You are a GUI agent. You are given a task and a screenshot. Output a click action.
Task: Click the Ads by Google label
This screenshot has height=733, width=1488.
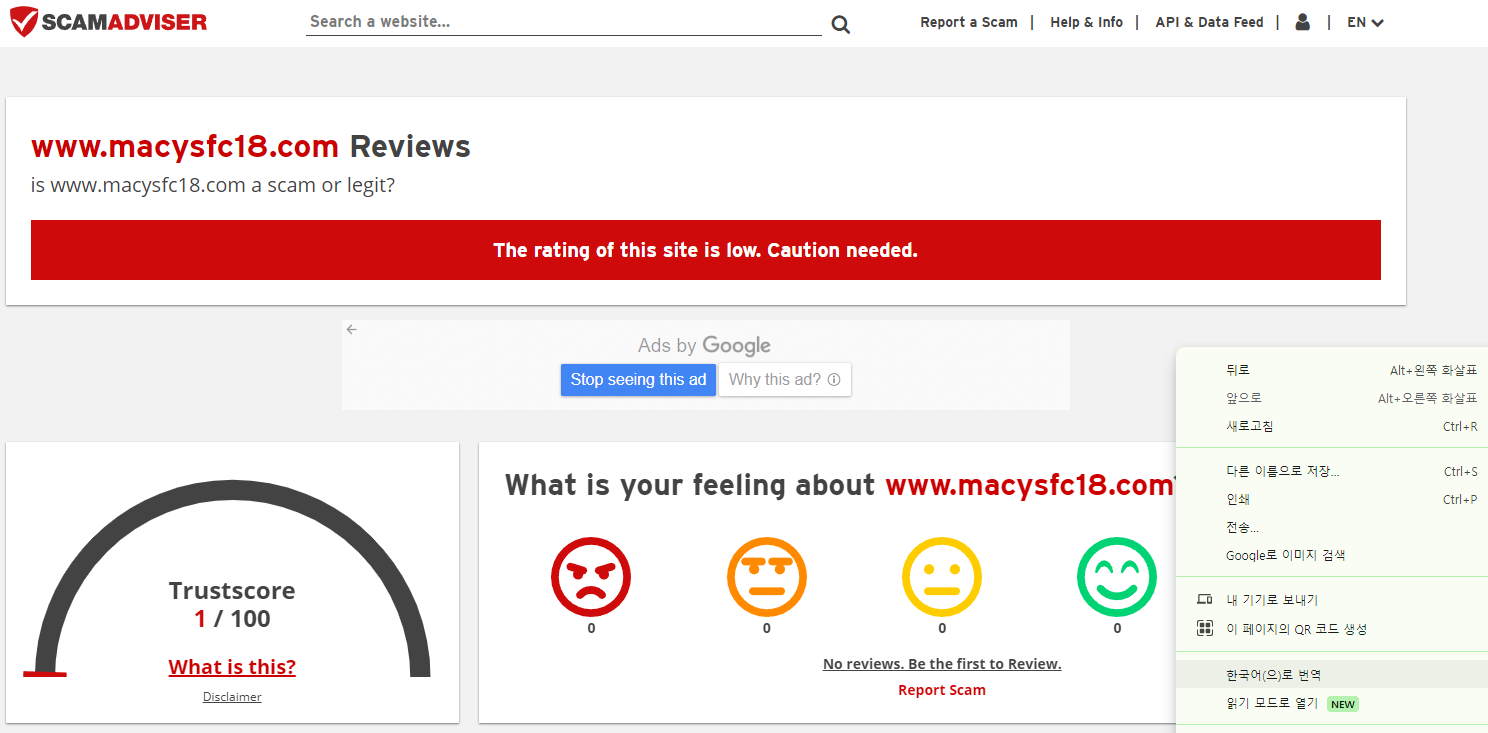pos(704,345)
